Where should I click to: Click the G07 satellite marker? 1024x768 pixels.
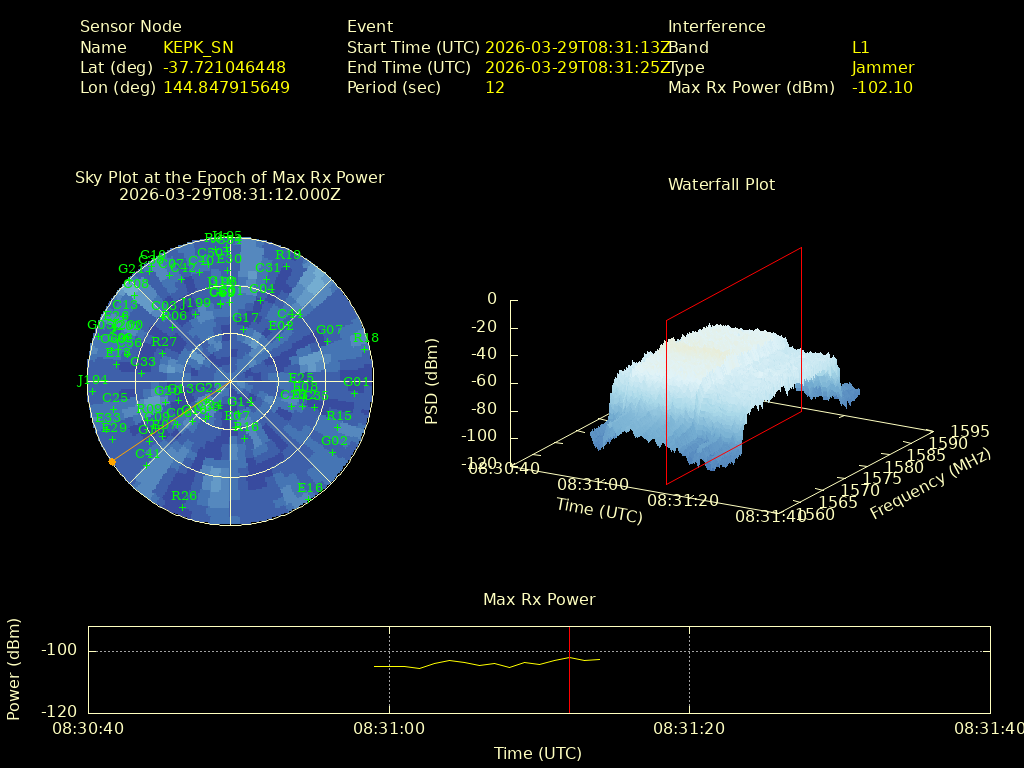click(x=328, y=342)
